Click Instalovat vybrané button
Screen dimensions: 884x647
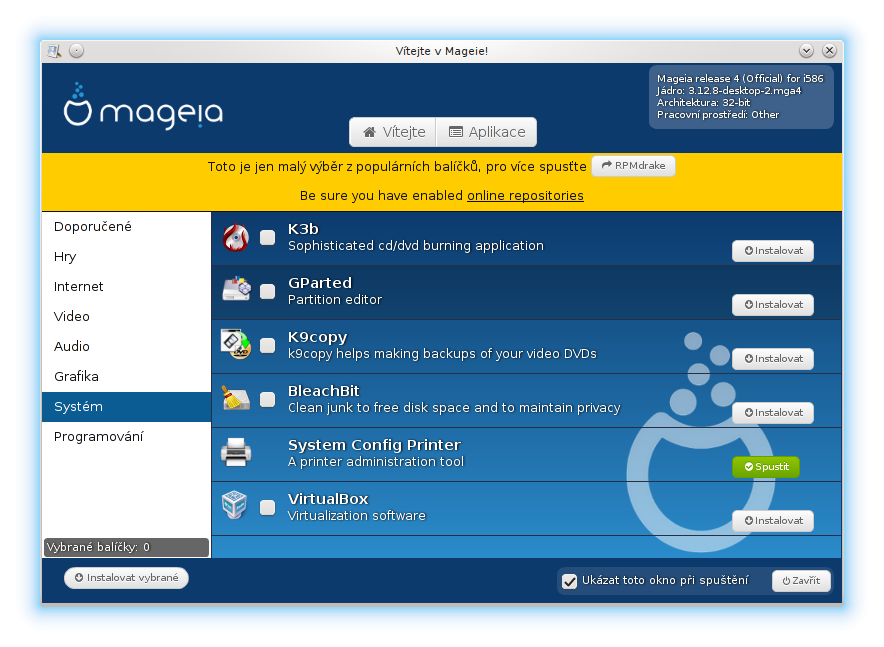pos(126,578)
